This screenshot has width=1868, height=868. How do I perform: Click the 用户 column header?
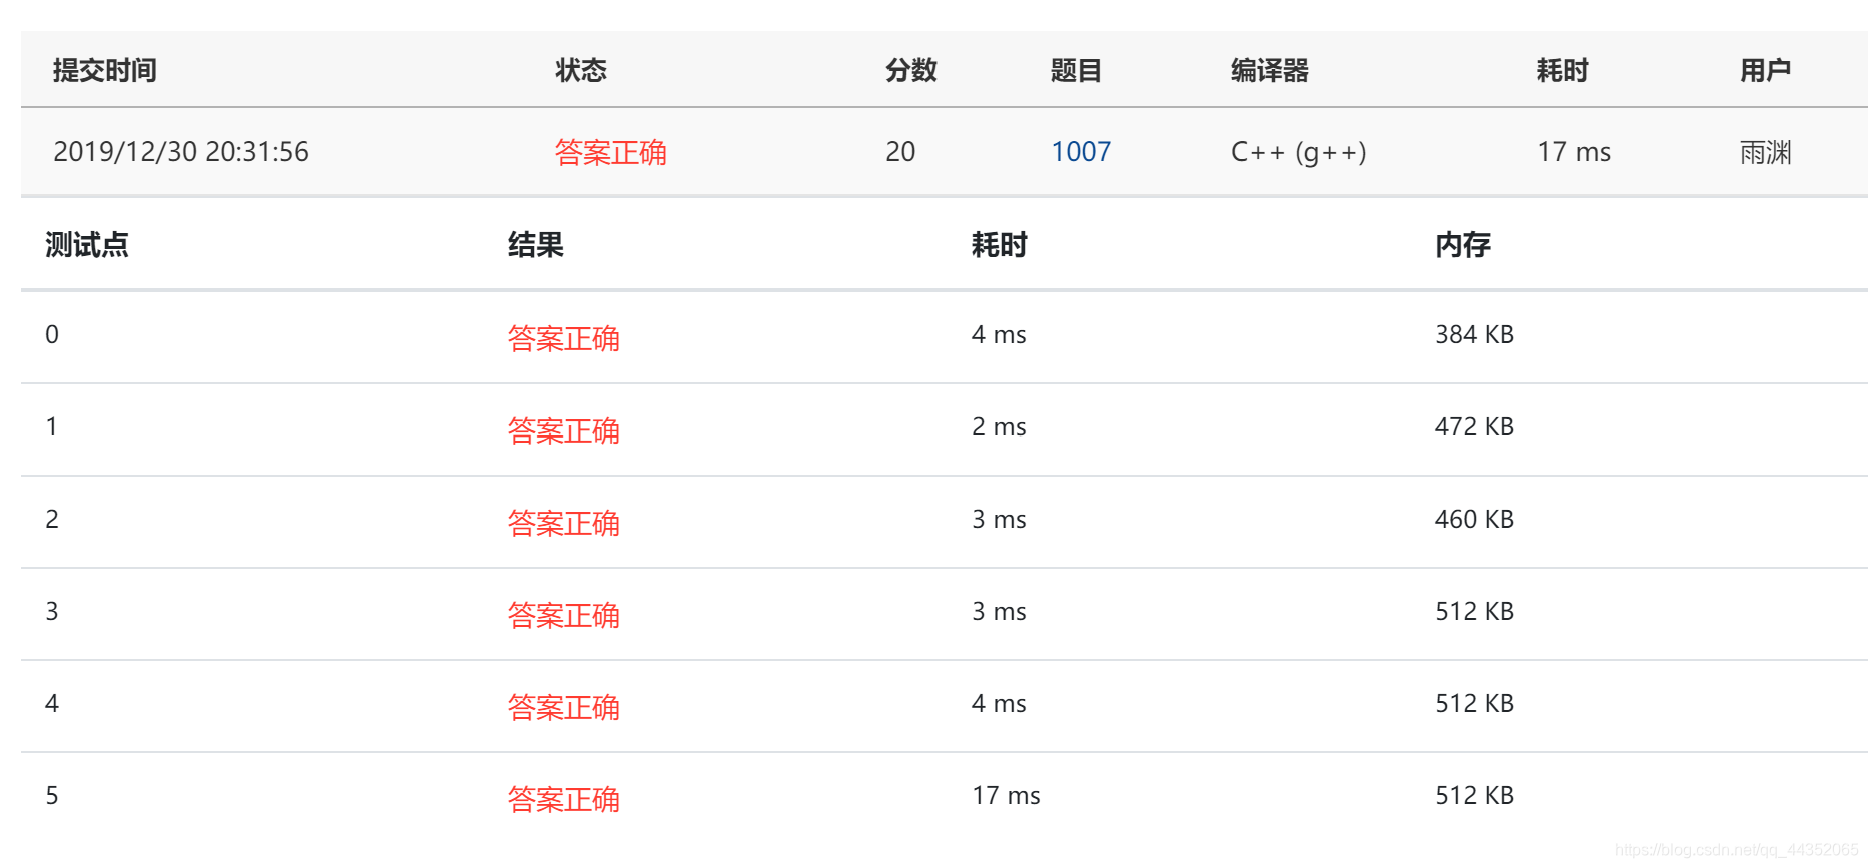coord(1766,70)
